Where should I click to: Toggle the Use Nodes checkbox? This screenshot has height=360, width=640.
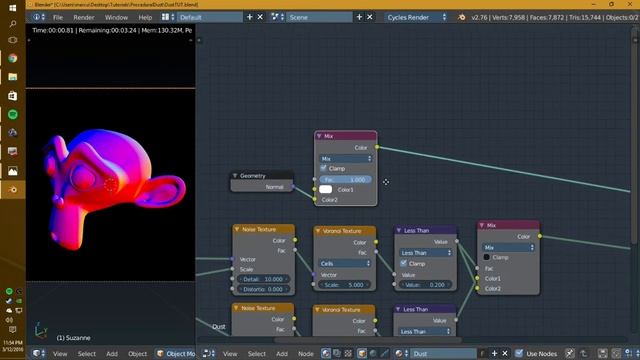pos(519,353)
